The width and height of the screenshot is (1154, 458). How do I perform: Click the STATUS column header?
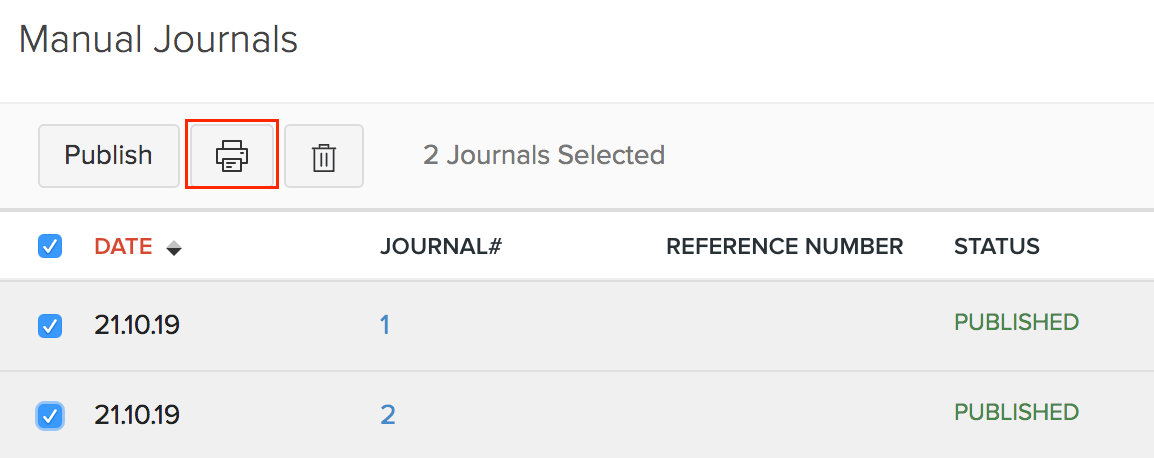coord(996,246)
